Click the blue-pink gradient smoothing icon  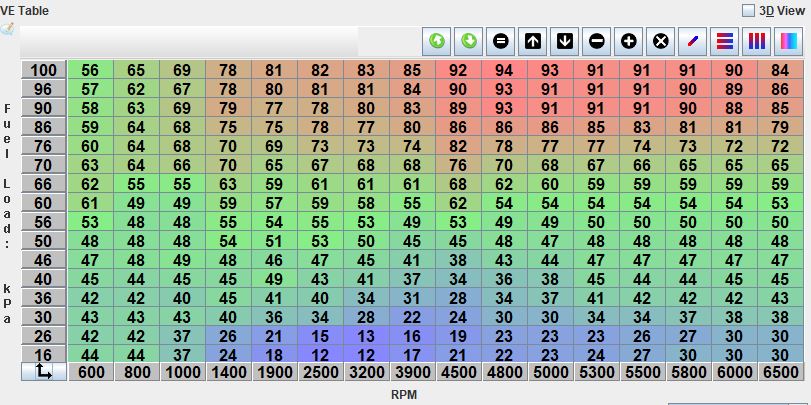789,41
